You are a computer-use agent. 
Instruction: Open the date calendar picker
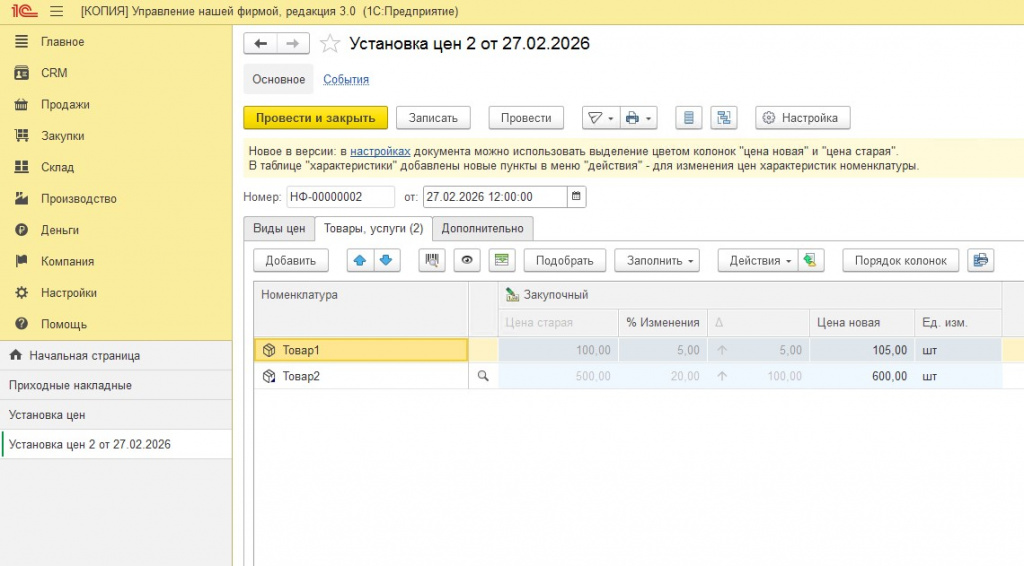[576, 197]
